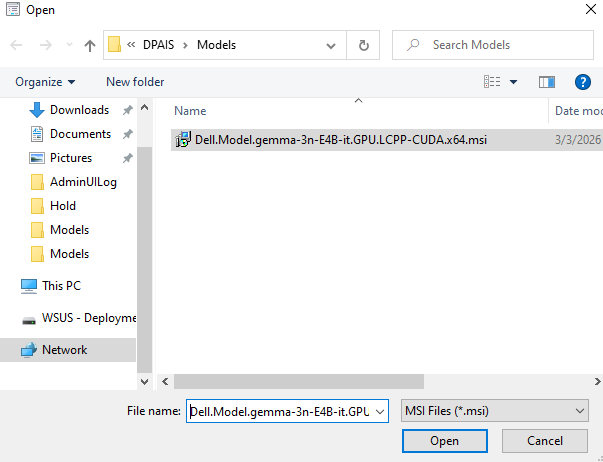The image size is (603, 462).
Task: Go forward with the forward arrow
Action: pyautogui.click(x=46, y=45)
